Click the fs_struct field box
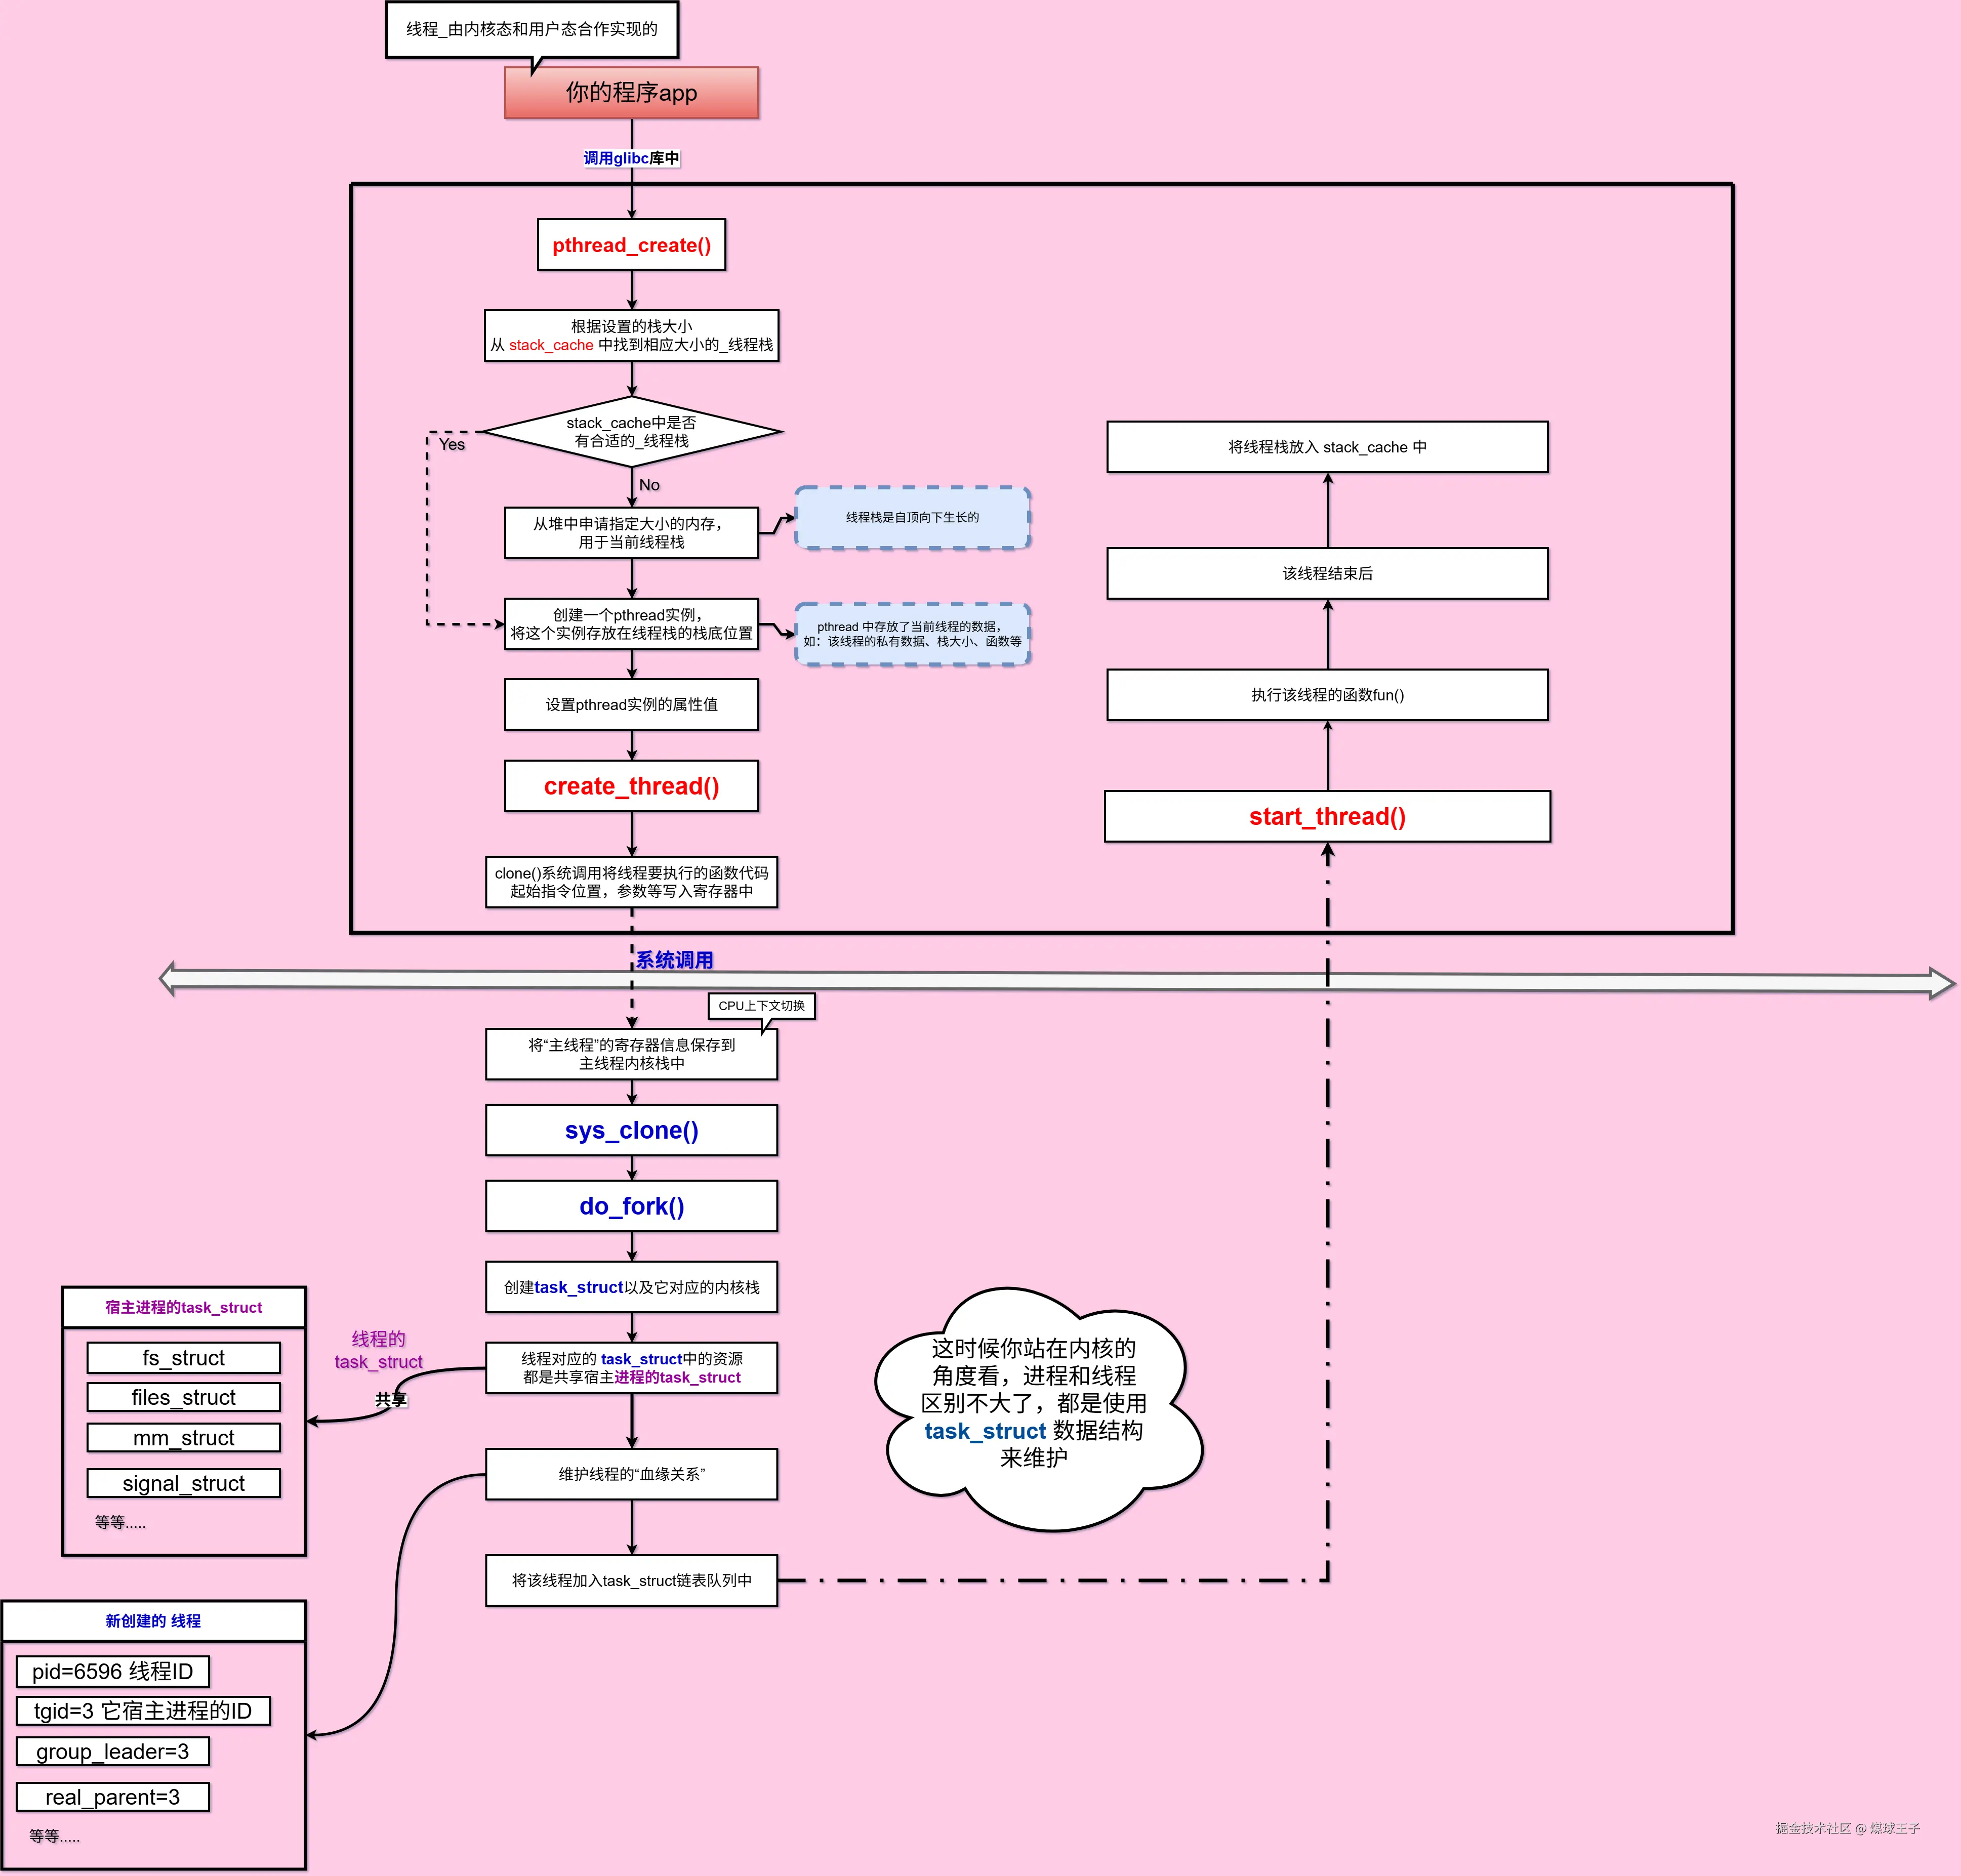Viewport: 1961px width, 1876px height. 183,1358
